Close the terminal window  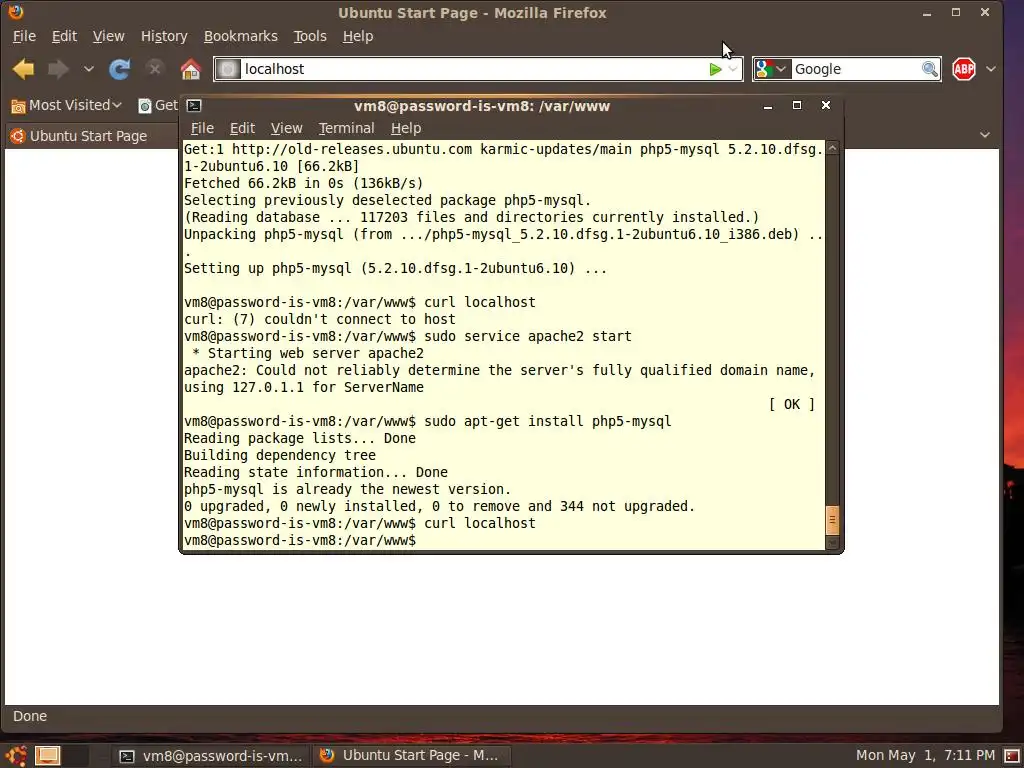tap(826, 105)
